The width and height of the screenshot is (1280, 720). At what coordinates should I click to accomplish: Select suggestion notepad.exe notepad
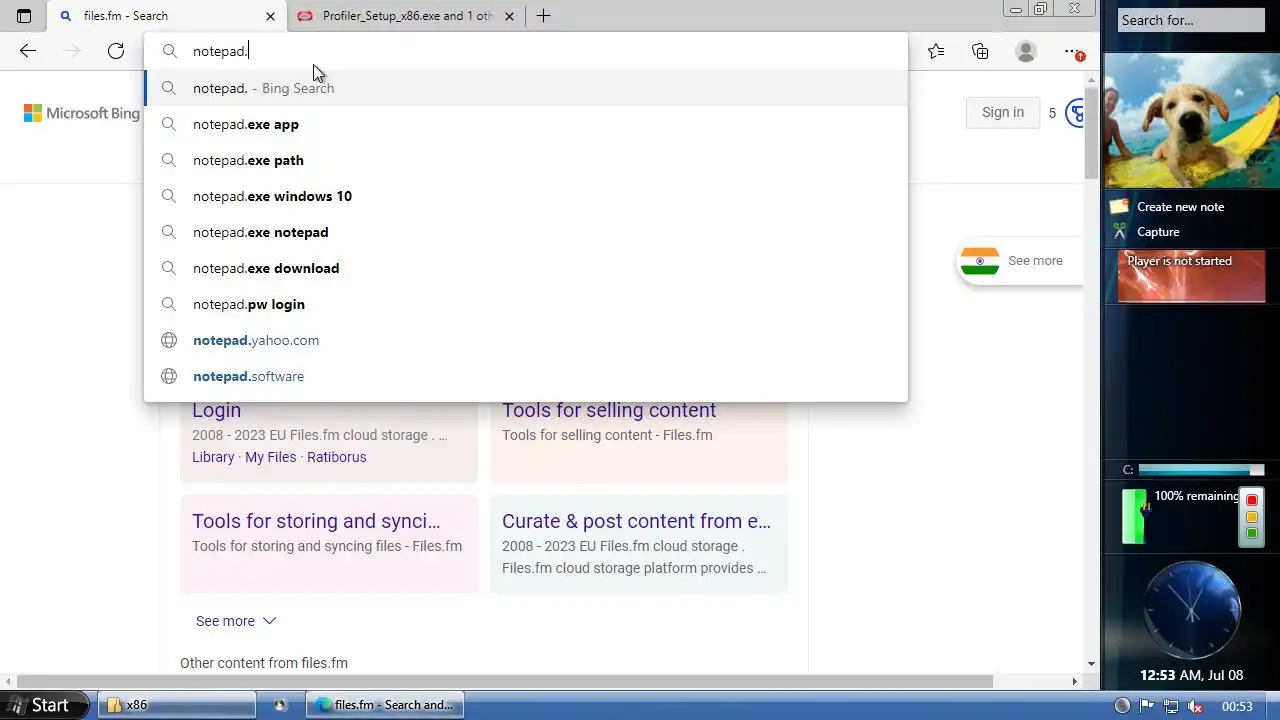click(x=526, y=232)
